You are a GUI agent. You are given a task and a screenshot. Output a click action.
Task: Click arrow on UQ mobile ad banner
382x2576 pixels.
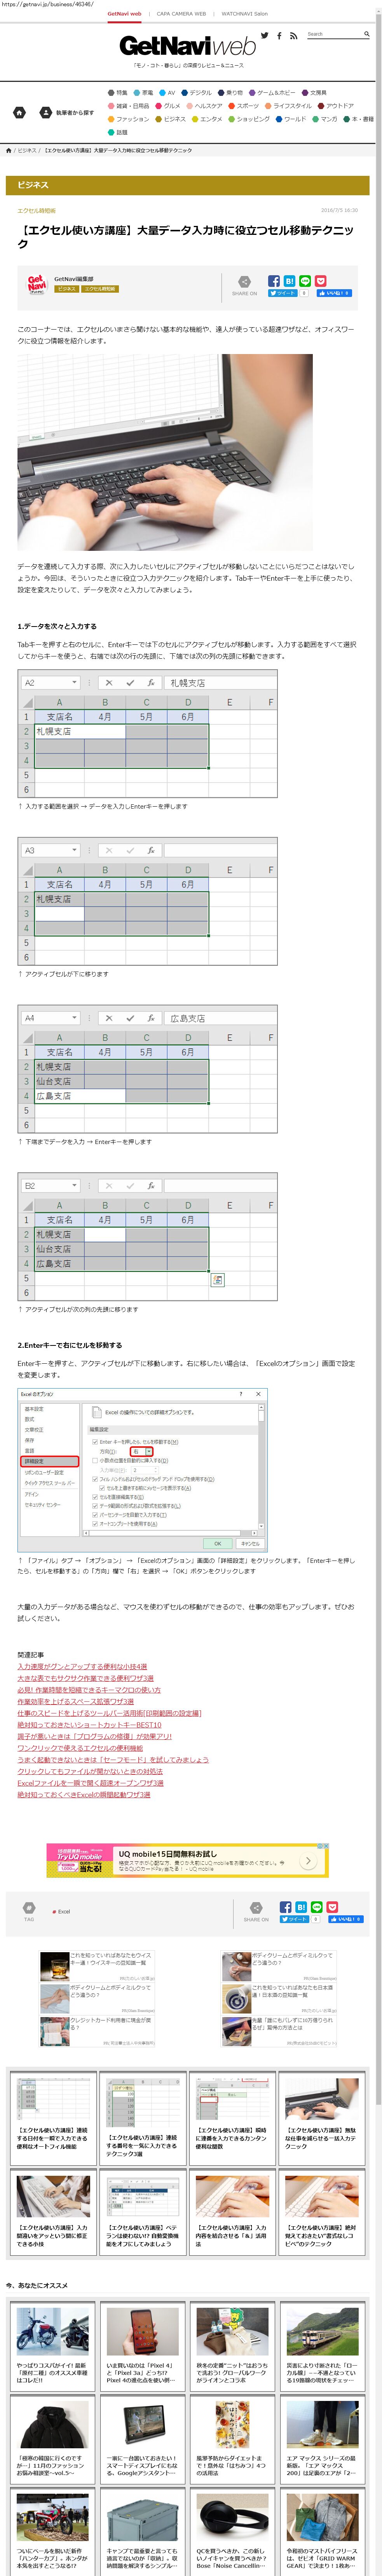tap(309, 1860)
